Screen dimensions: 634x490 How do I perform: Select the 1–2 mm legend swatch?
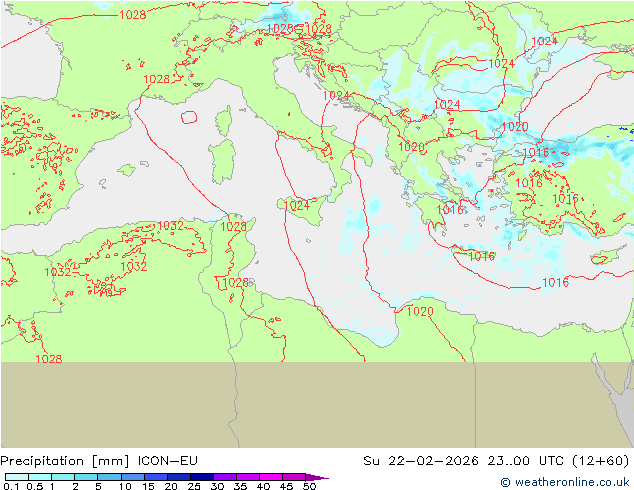63,477
